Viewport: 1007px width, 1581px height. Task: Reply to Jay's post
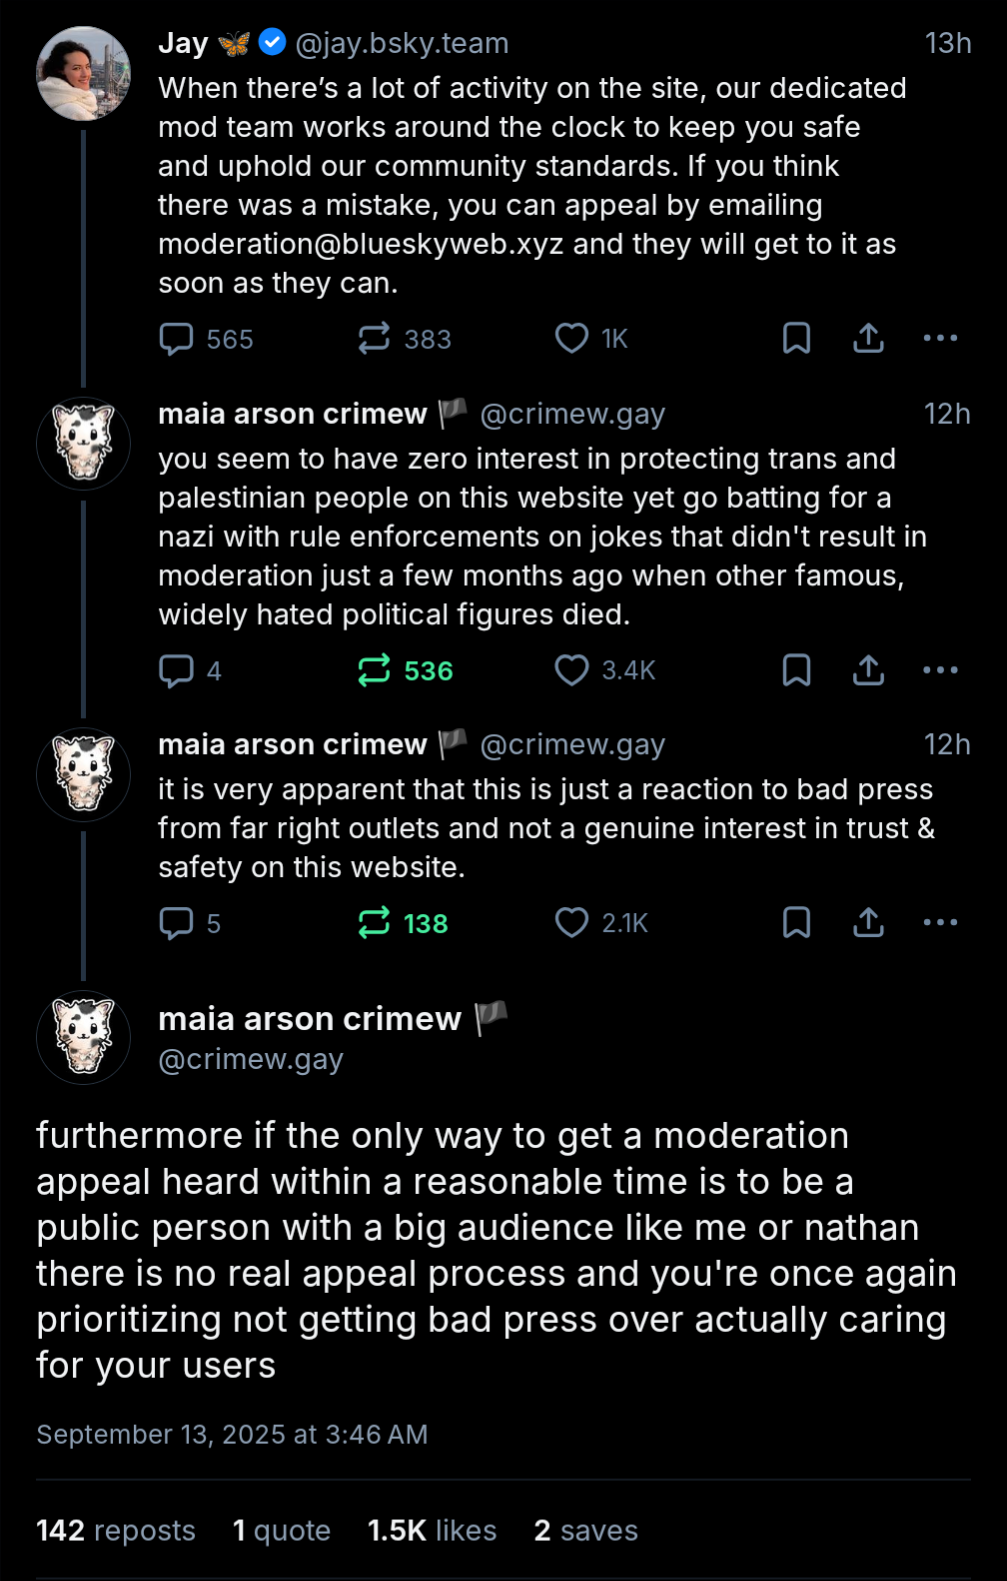tap(177, 339)
